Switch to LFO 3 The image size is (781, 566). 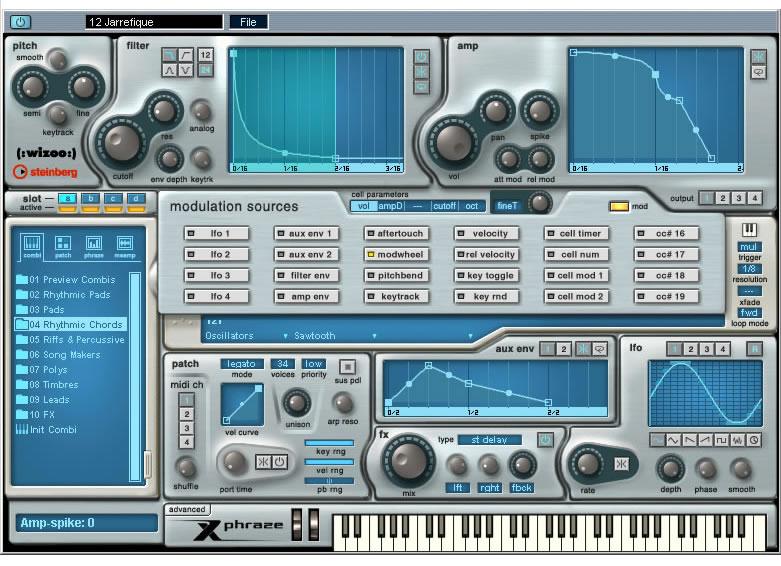[x=706, y=349]
